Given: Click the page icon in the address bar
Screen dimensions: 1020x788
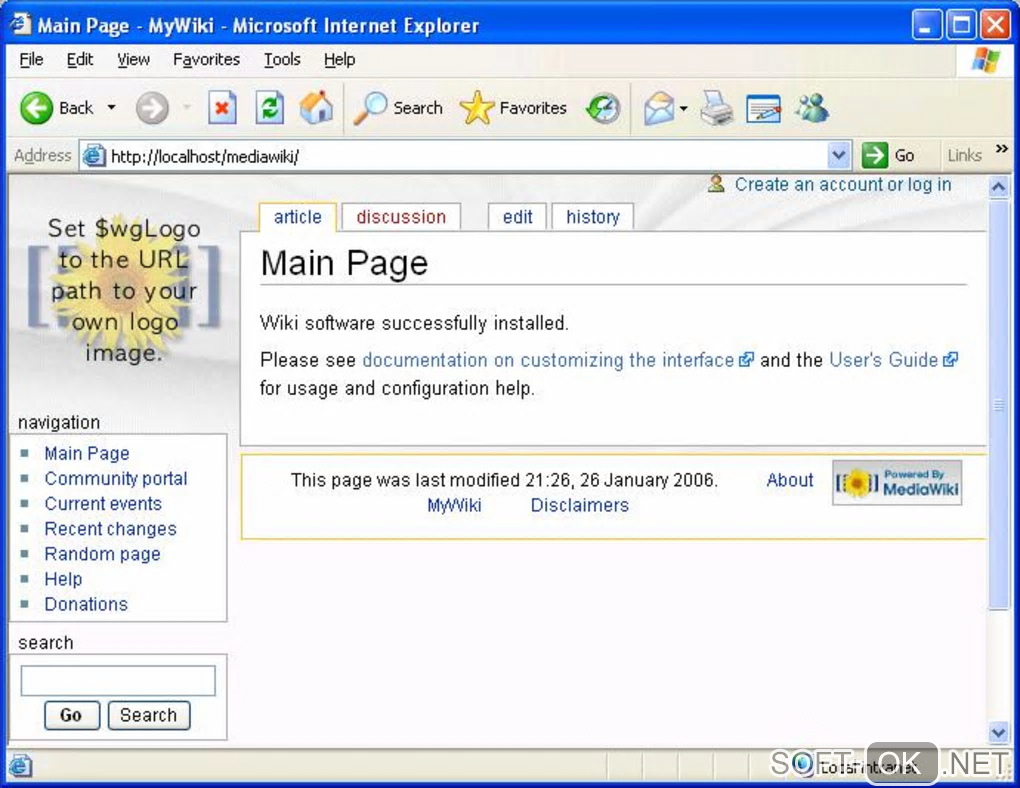Looking at the screenshot, I should (94, 156).
